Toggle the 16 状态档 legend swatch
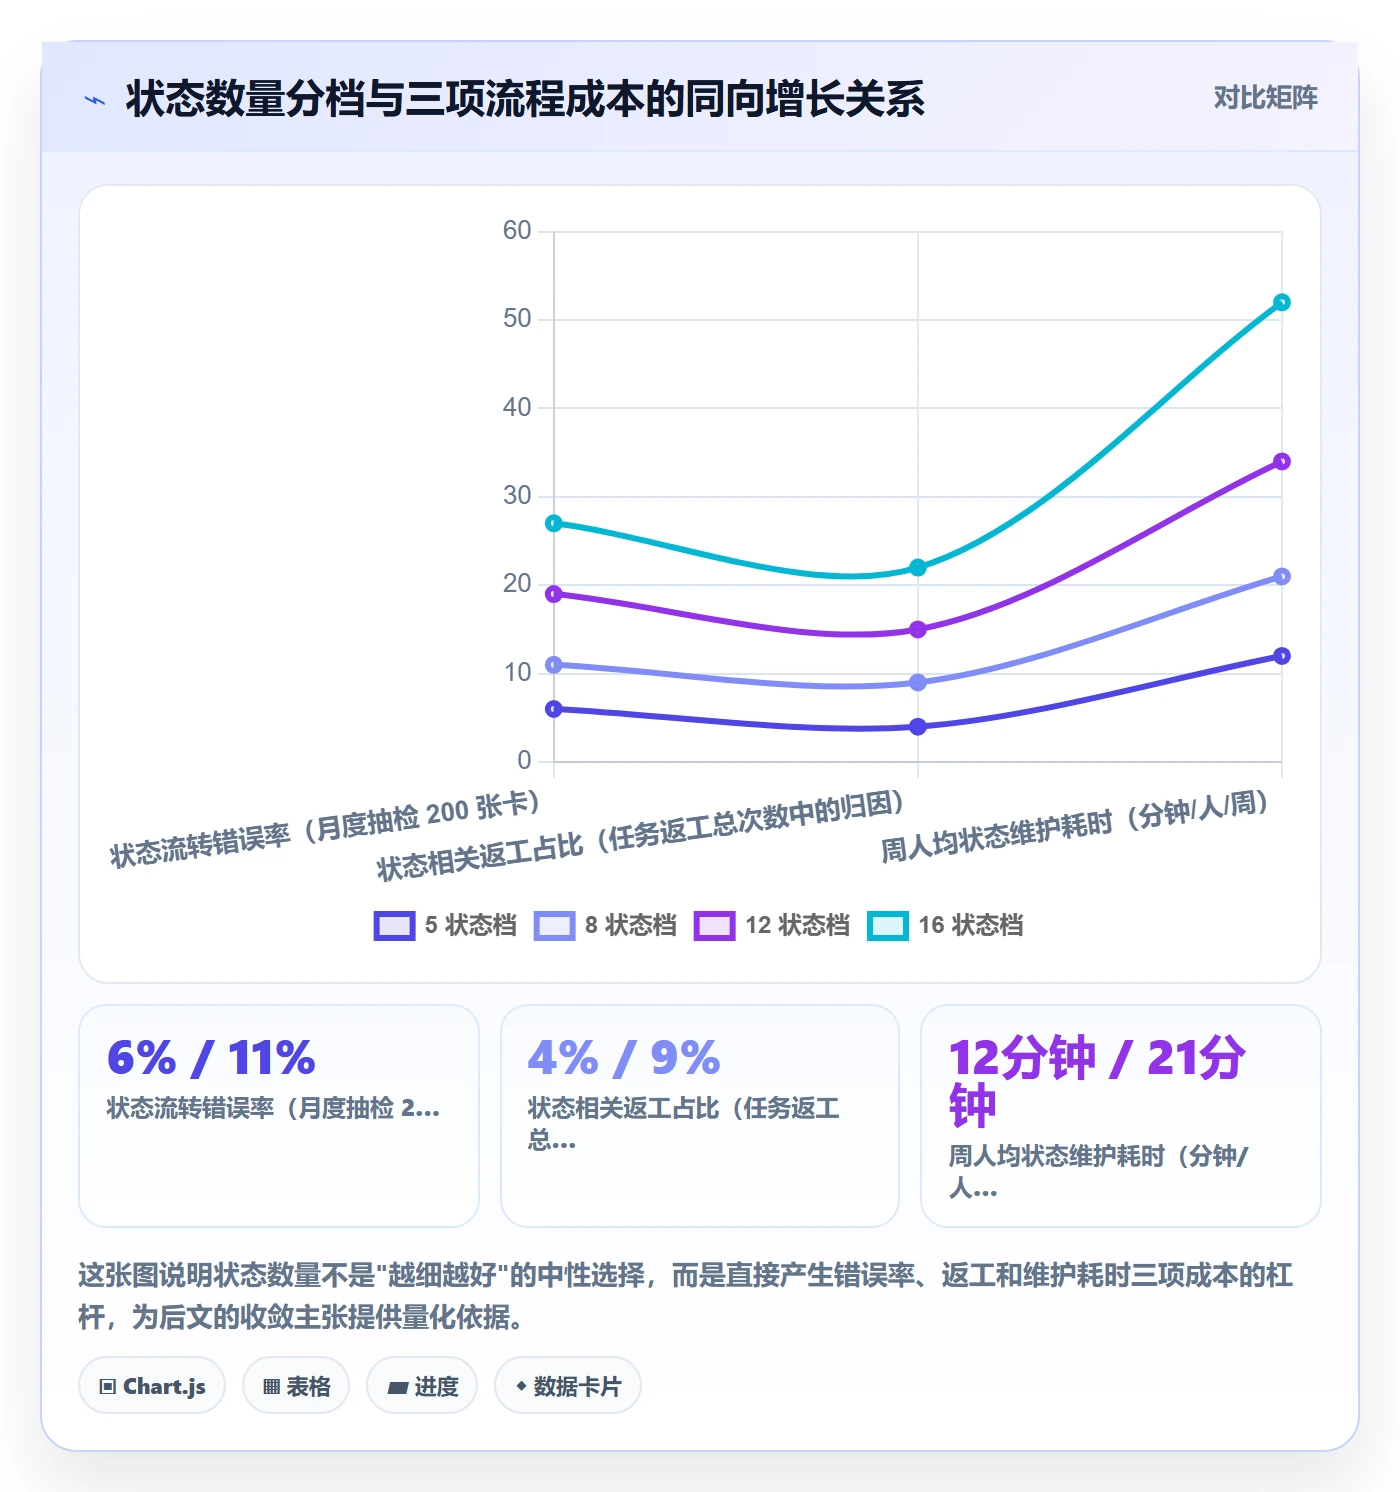This screenshot has height=1492, width=1400. [x=888, y=926]
